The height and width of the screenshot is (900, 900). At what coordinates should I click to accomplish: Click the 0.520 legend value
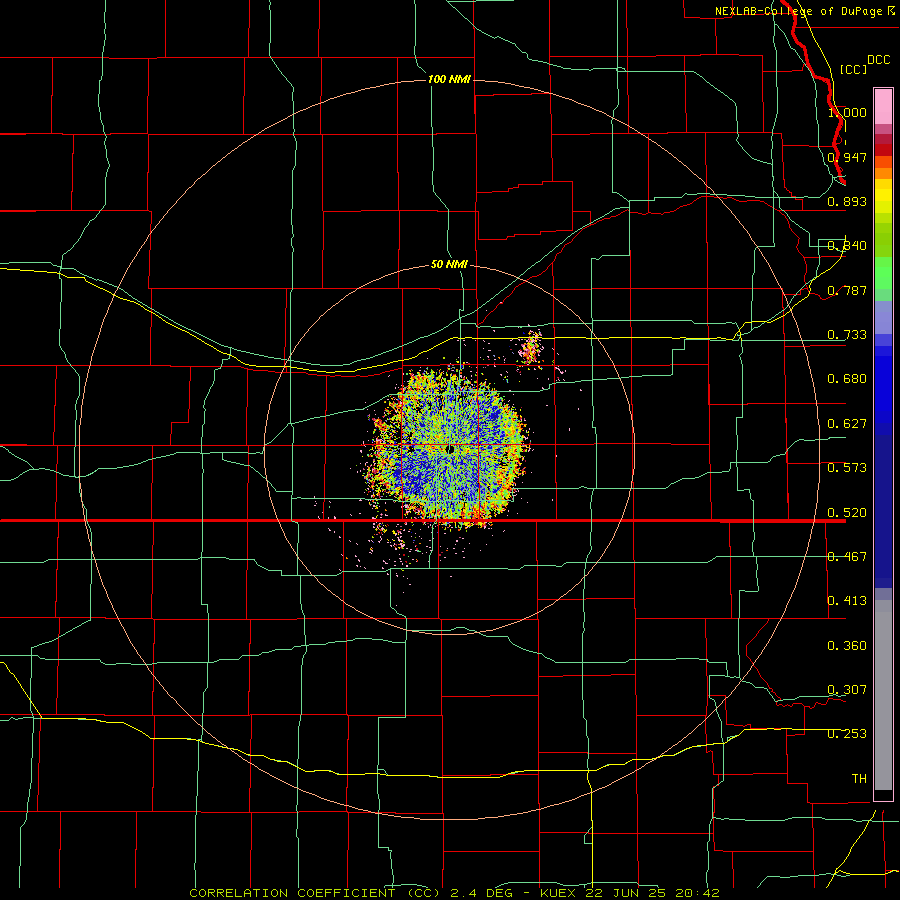point(847,512)
